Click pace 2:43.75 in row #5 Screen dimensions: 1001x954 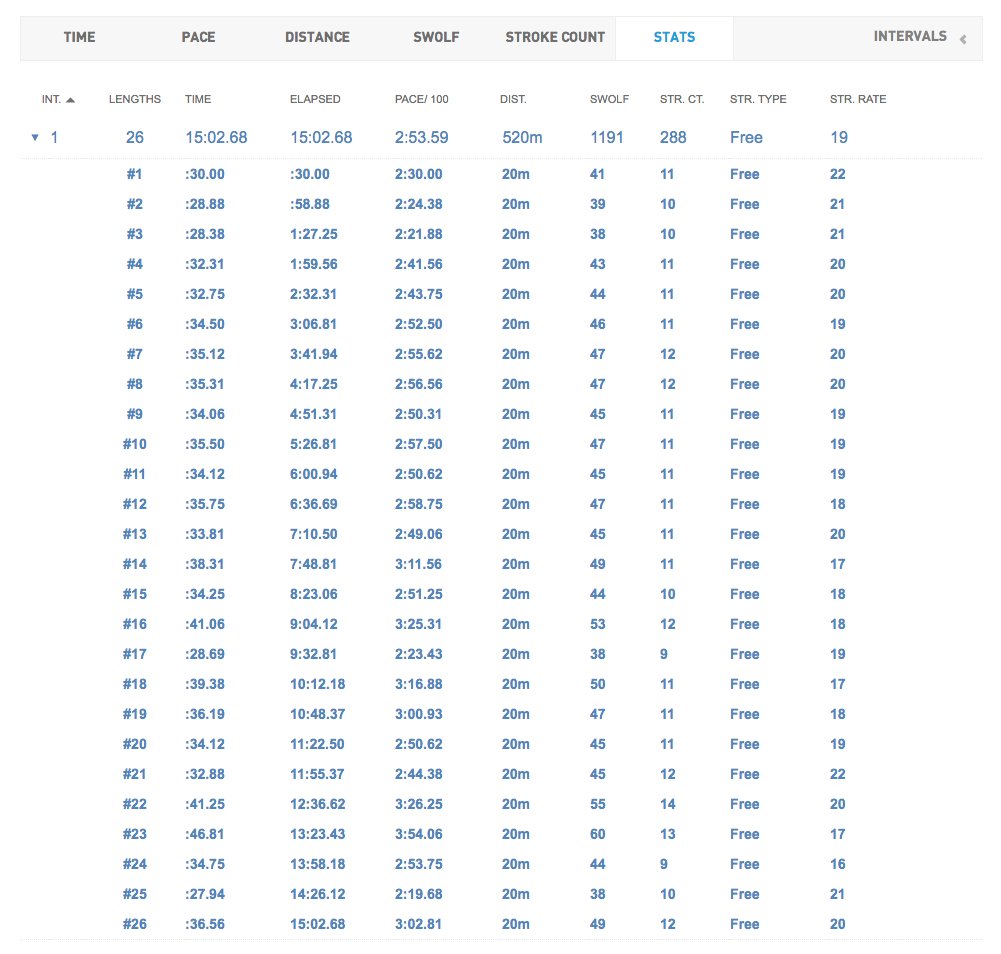pyautogui.click(x=418, y=294)
